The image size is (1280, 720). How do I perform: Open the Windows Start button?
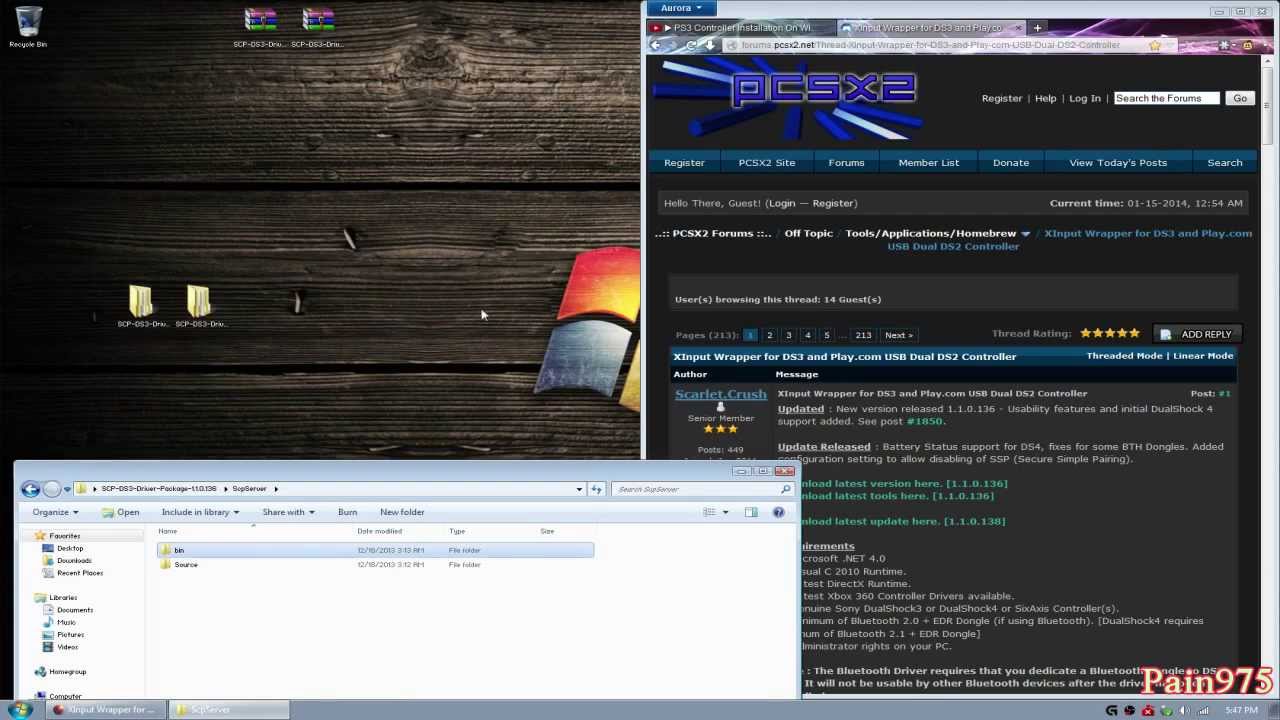[x=20, y=710]
